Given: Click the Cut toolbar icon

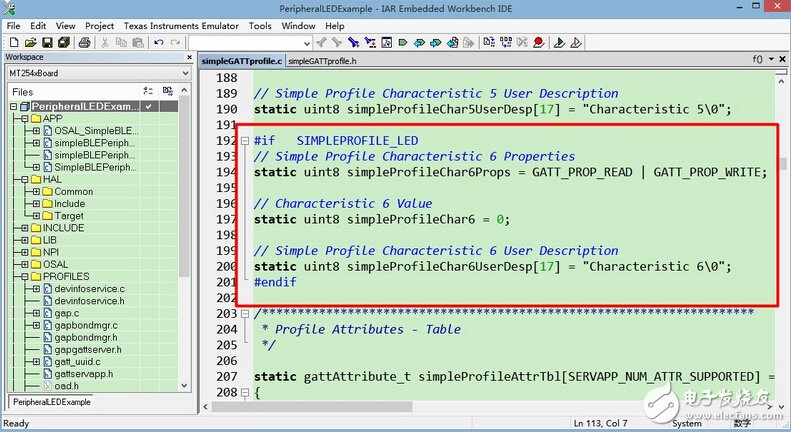Looking at the screenshot, I should click(x=106, y=43).
